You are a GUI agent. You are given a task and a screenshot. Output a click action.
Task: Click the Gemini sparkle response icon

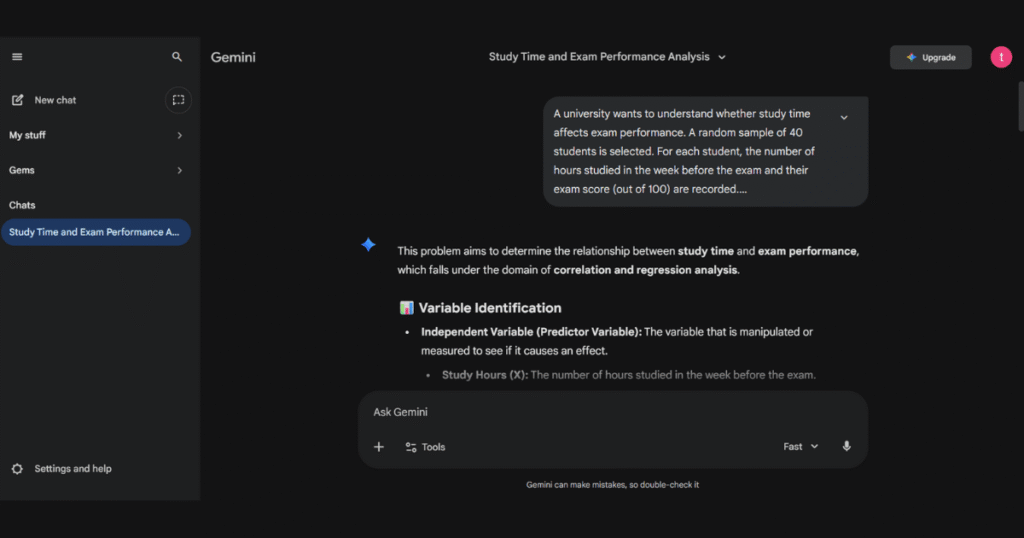pos(369,245)
